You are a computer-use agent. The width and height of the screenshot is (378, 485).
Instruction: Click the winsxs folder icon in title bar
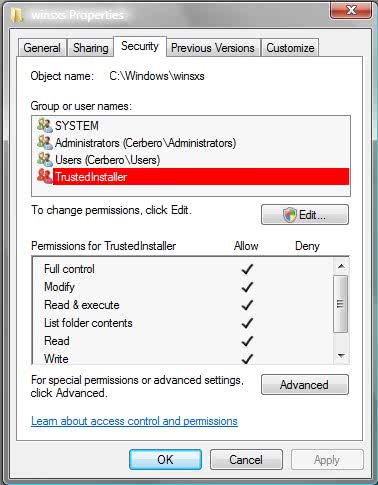17,15
